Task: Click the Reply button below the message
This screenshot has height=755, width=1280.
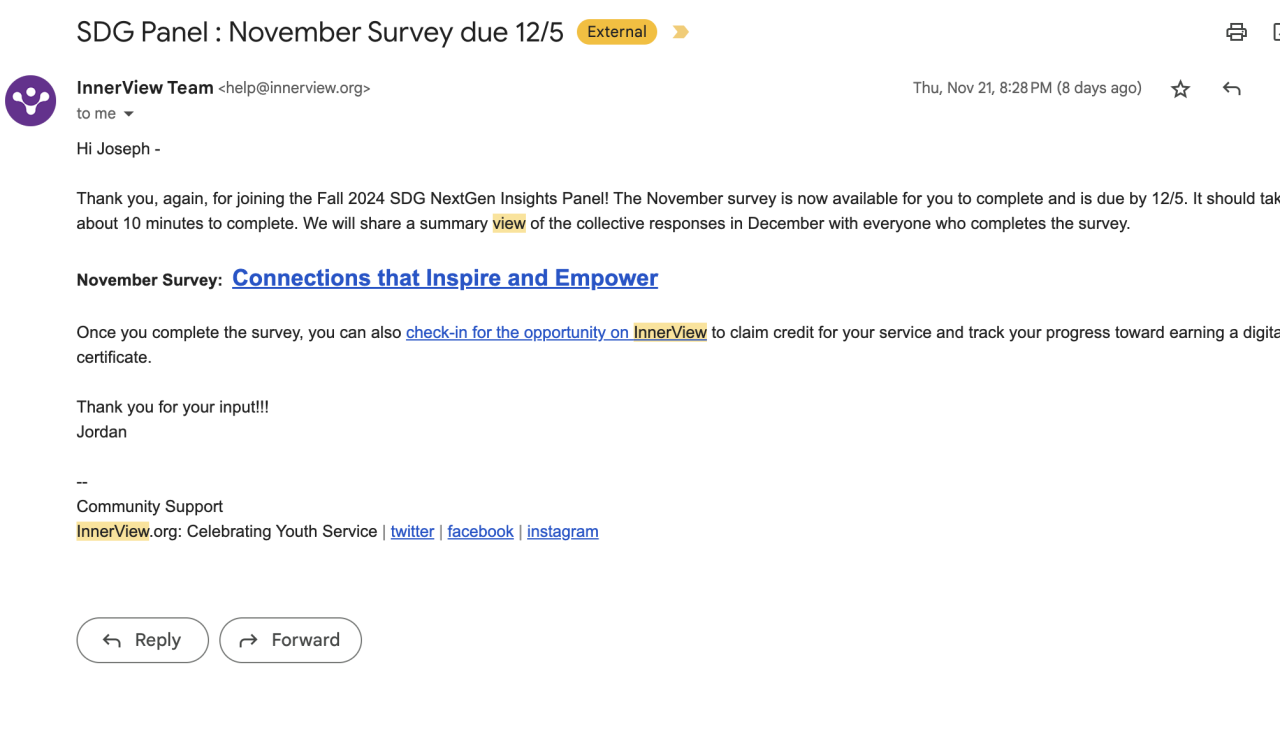Action: click(x=142, y=640)
